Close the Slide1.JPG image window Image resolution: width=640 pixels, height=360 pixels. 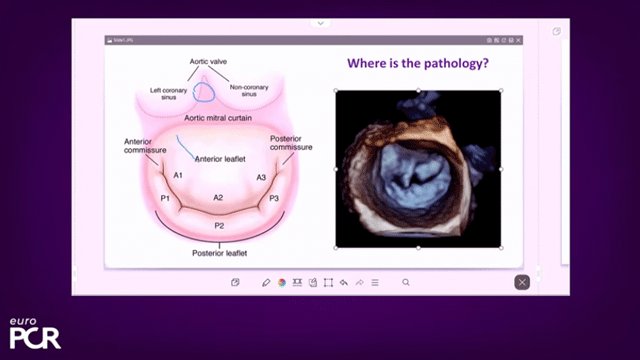click(x=518, y=40)
